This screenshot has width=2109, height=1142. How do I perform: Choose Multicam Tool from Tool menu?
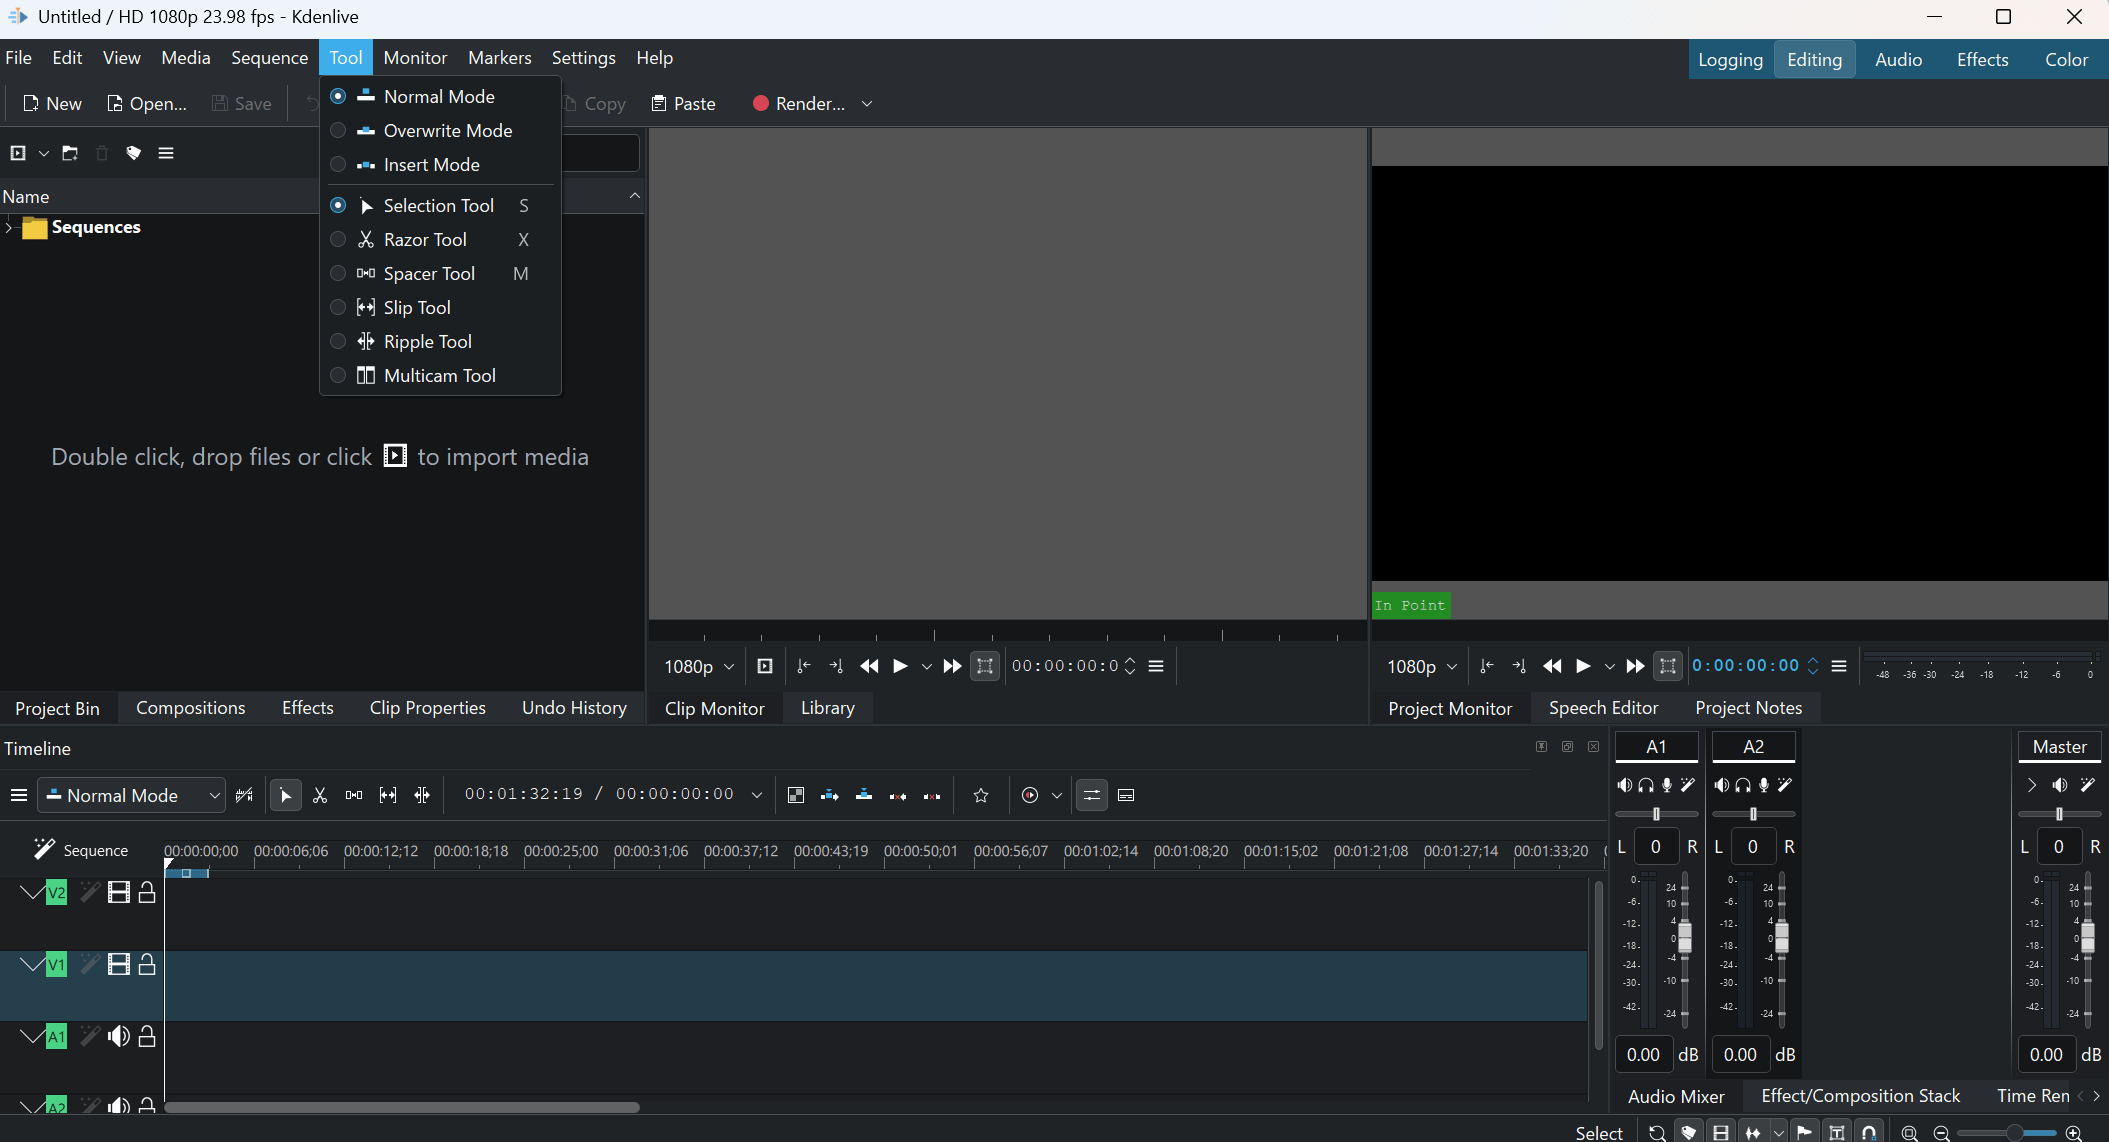440,376
